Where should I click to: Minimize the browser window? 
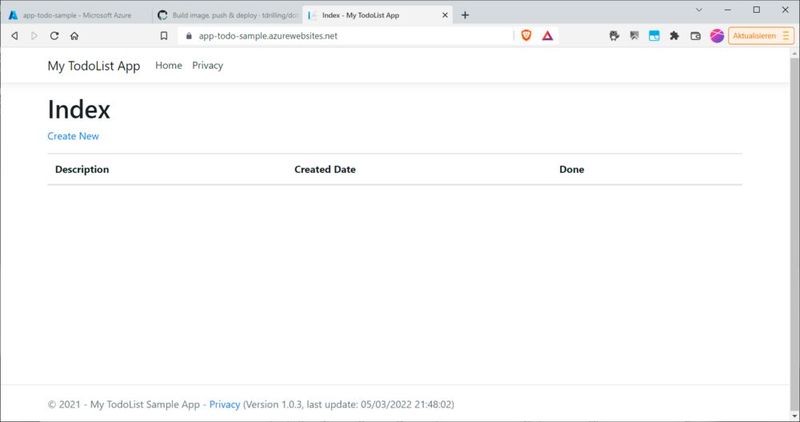click(x=728, y=10)
